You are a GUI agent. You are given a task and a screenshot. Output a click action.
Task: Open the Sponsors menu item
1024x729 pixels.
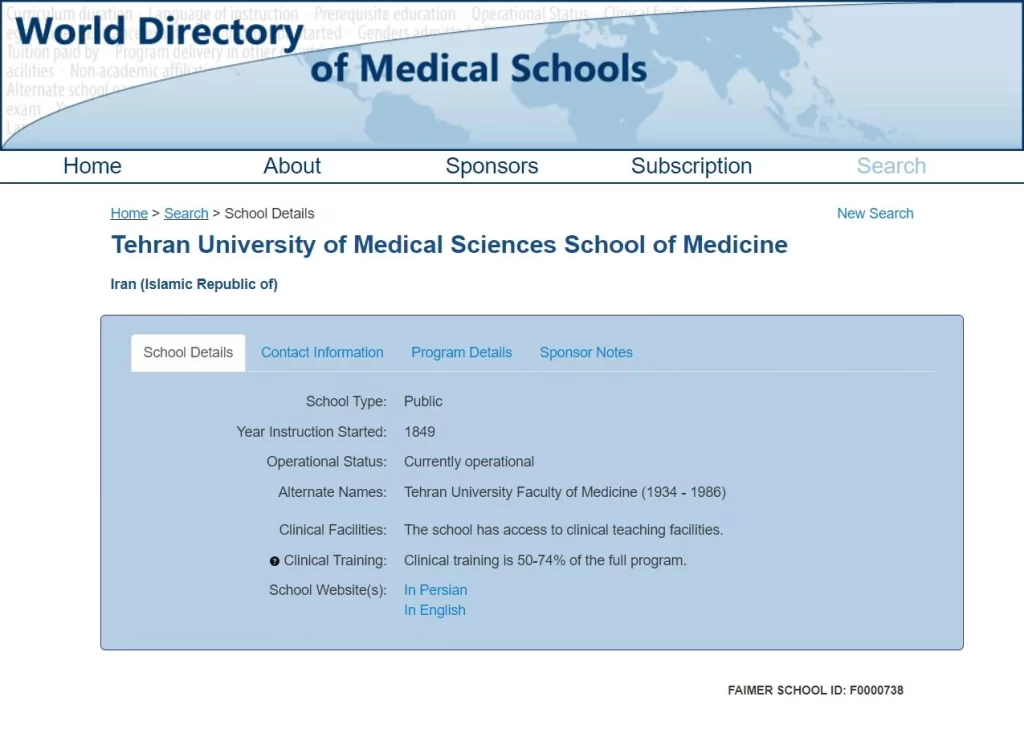(x=491, y=166)
